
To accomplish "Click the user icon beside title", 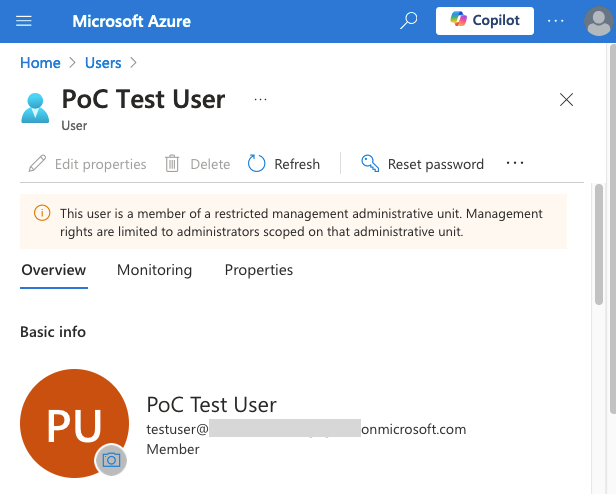I will click(x=35, y=107).
